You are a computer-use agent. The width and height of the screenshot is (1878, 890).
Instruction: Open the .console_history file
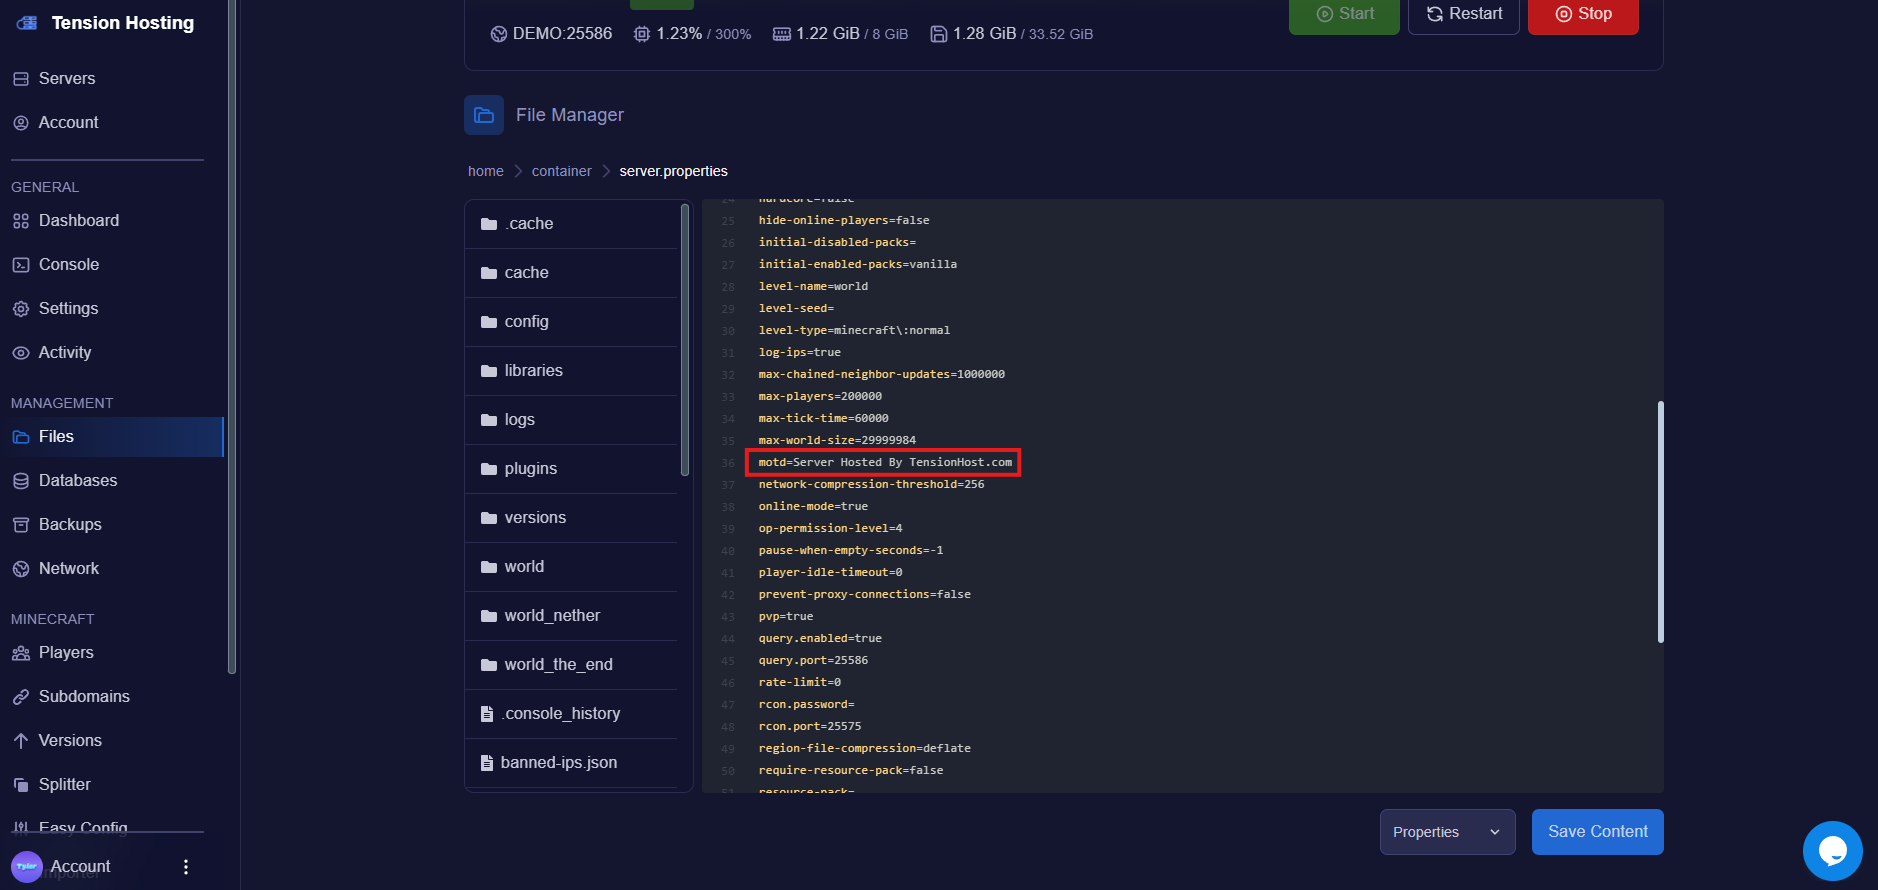[x=571, y=714]
